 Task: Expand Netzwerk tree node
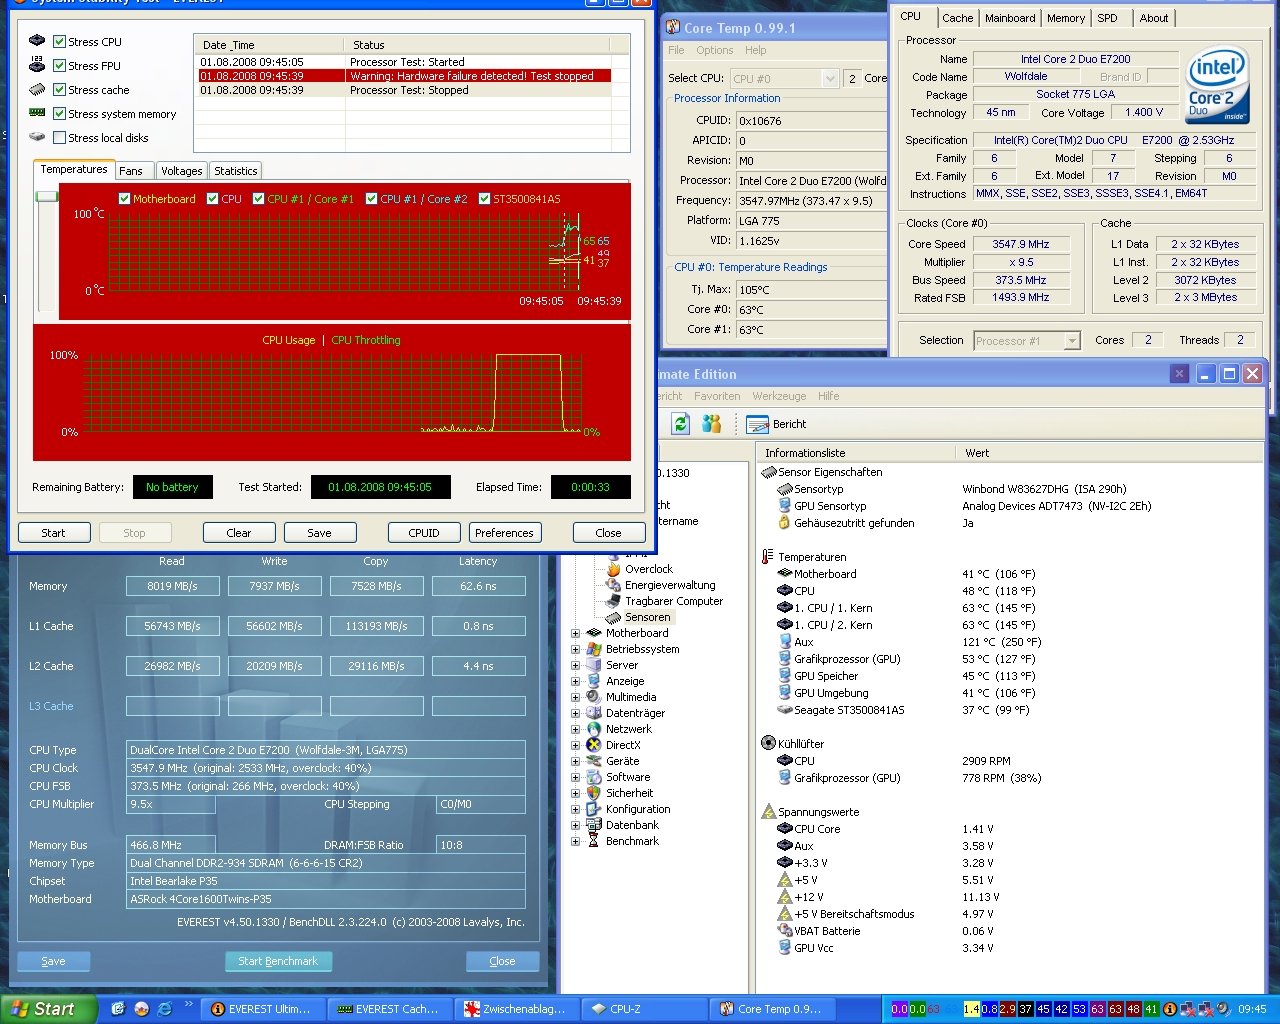[x=575, y=729]
